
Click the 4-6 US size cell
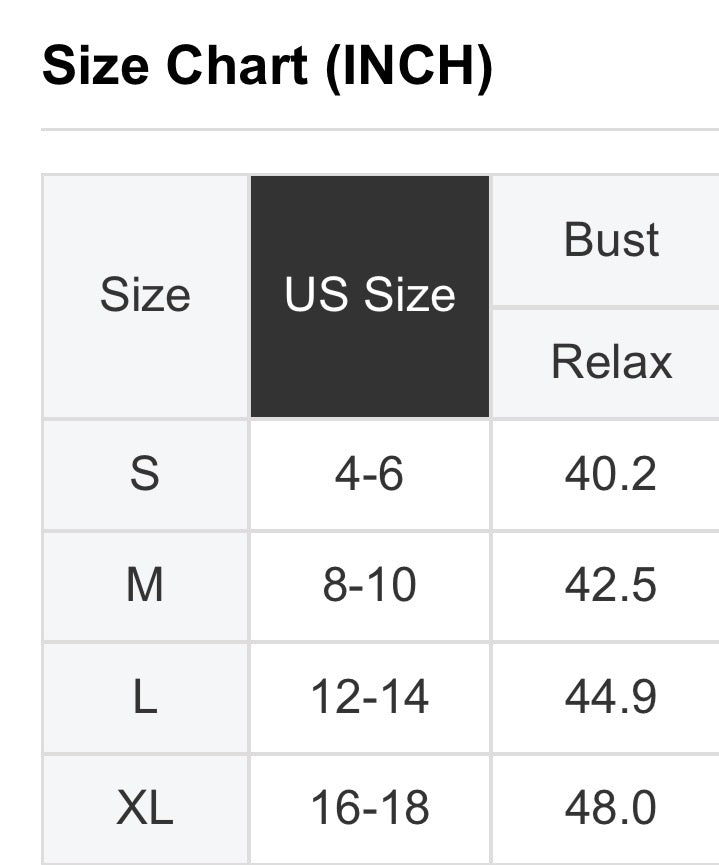(369, 474)
